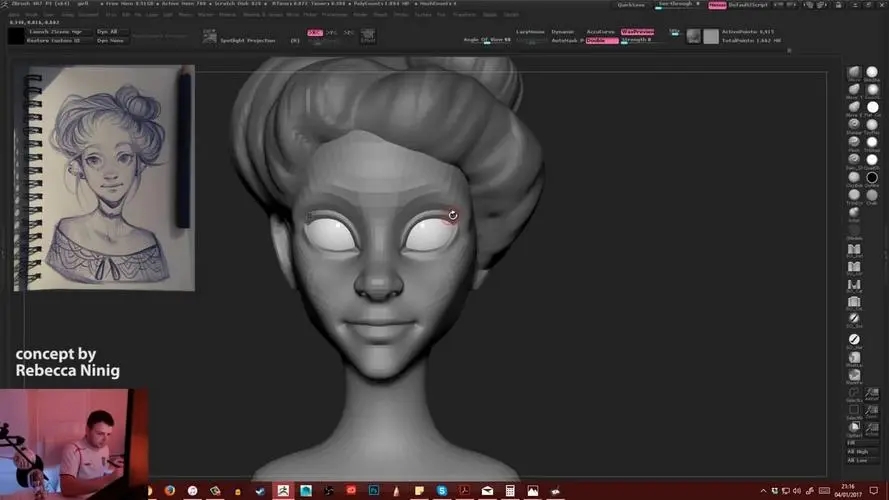Open the black color swatch
The height and width of the screenshot is (500, 889).
click(16, 36)
